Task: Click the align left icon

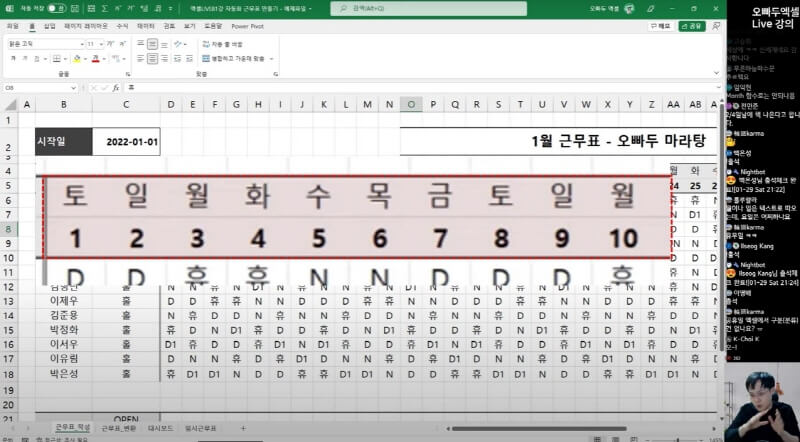Action: (141, 59)
